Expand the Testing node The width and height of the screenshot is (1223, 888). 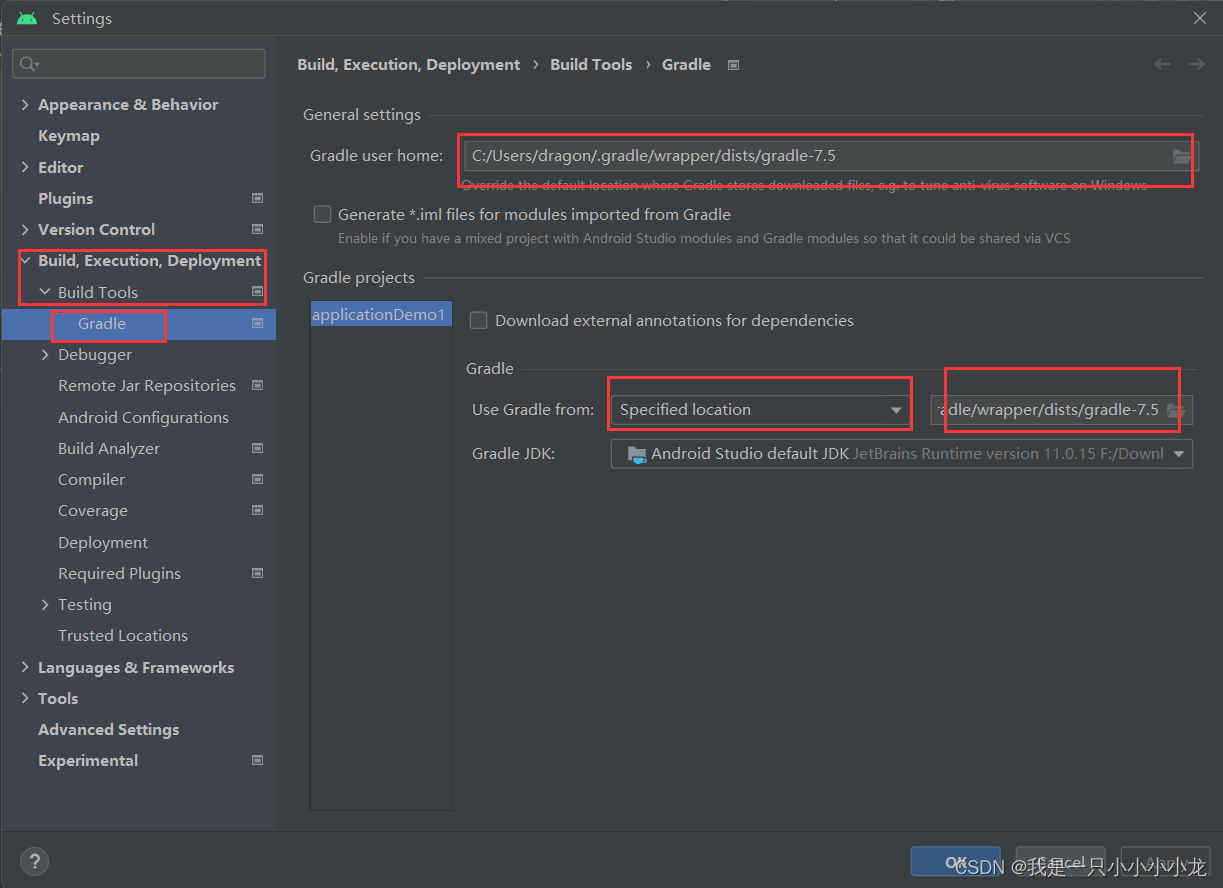(45, 604)
